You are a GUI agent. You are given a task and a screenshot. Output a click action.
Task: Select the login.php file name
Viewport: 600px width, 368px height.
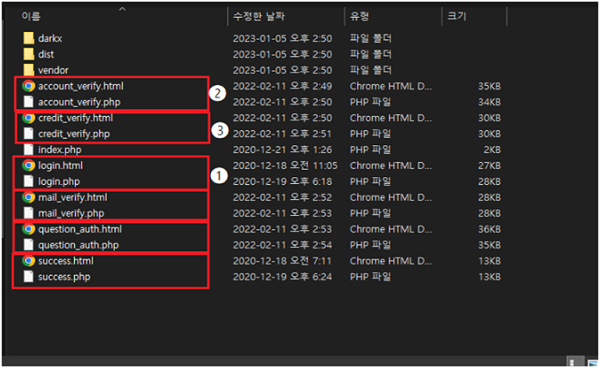click(59, 182)
